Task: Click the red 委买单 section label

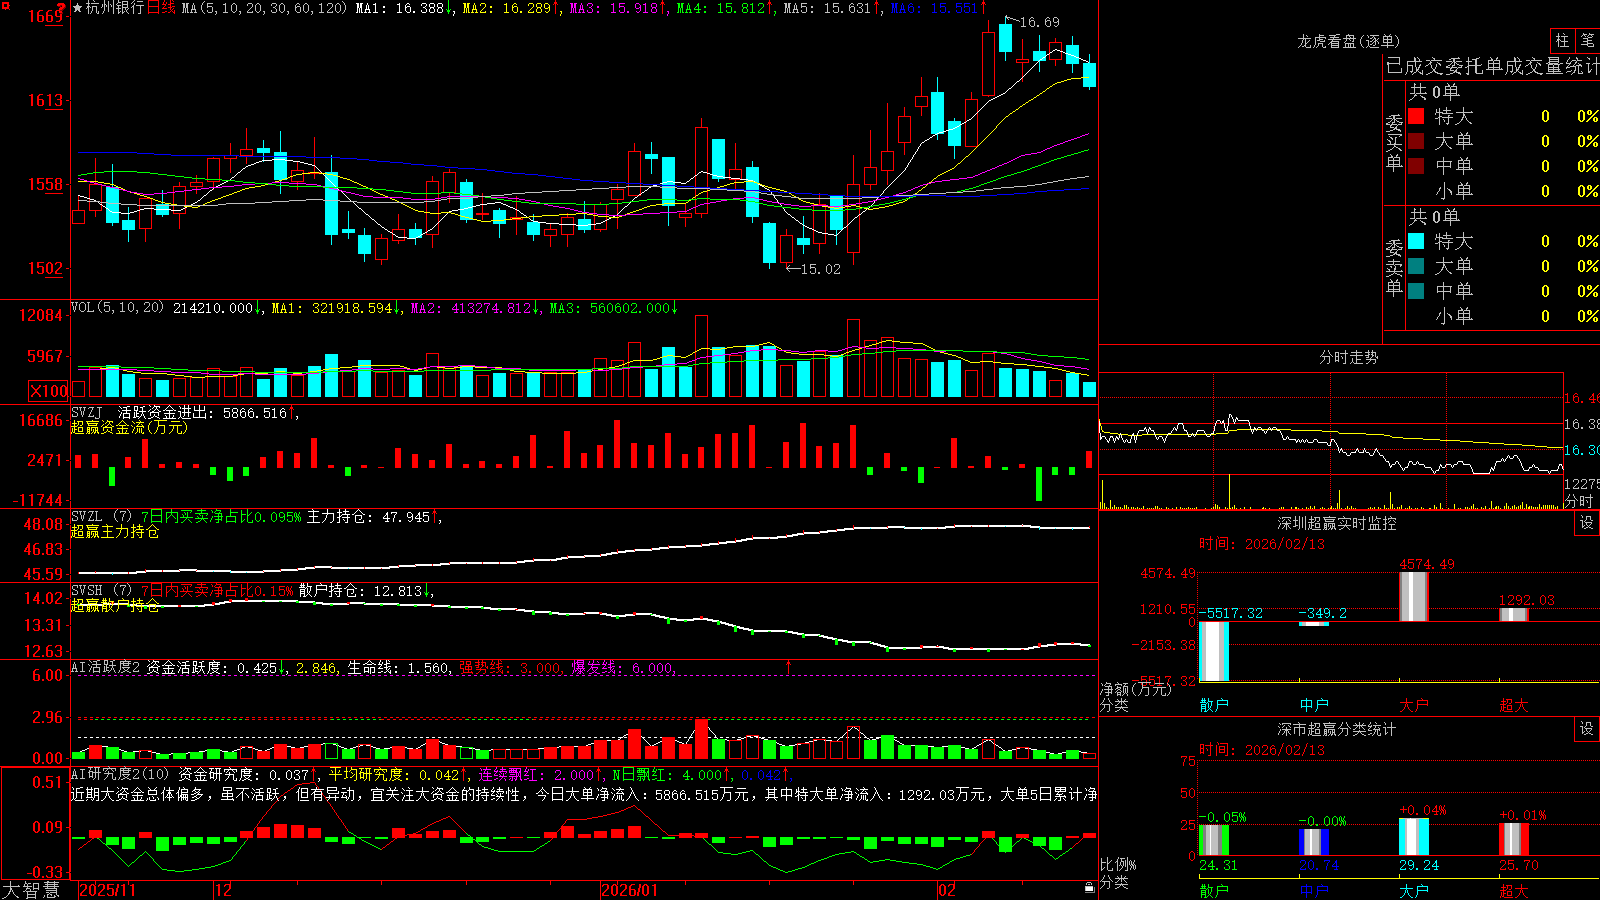Action: tap(1394, 143)
